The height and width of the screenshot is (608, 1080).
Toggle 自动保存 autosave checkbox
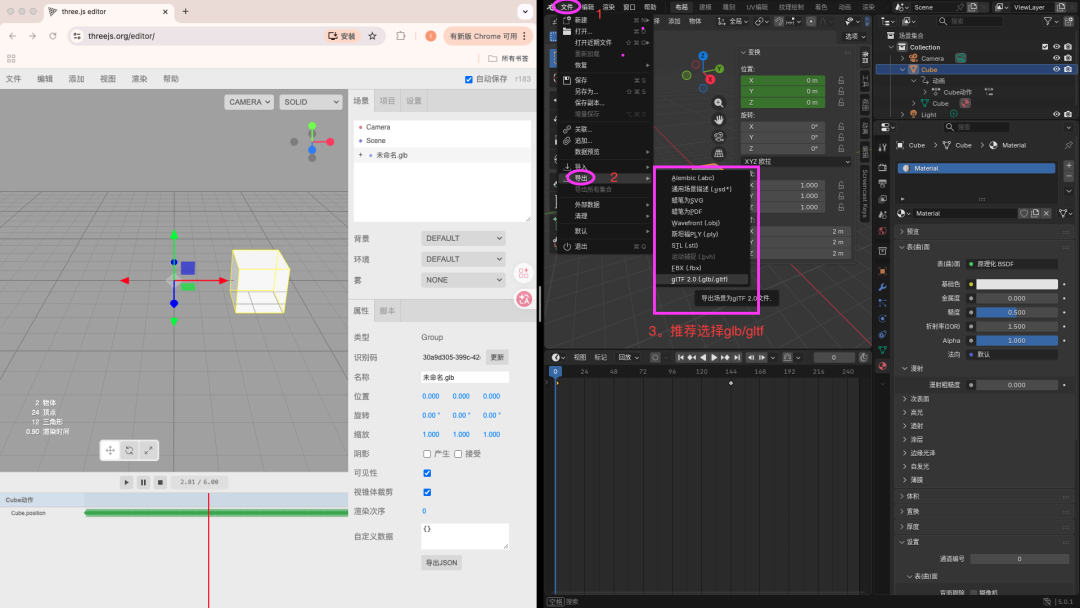point(468,79)
